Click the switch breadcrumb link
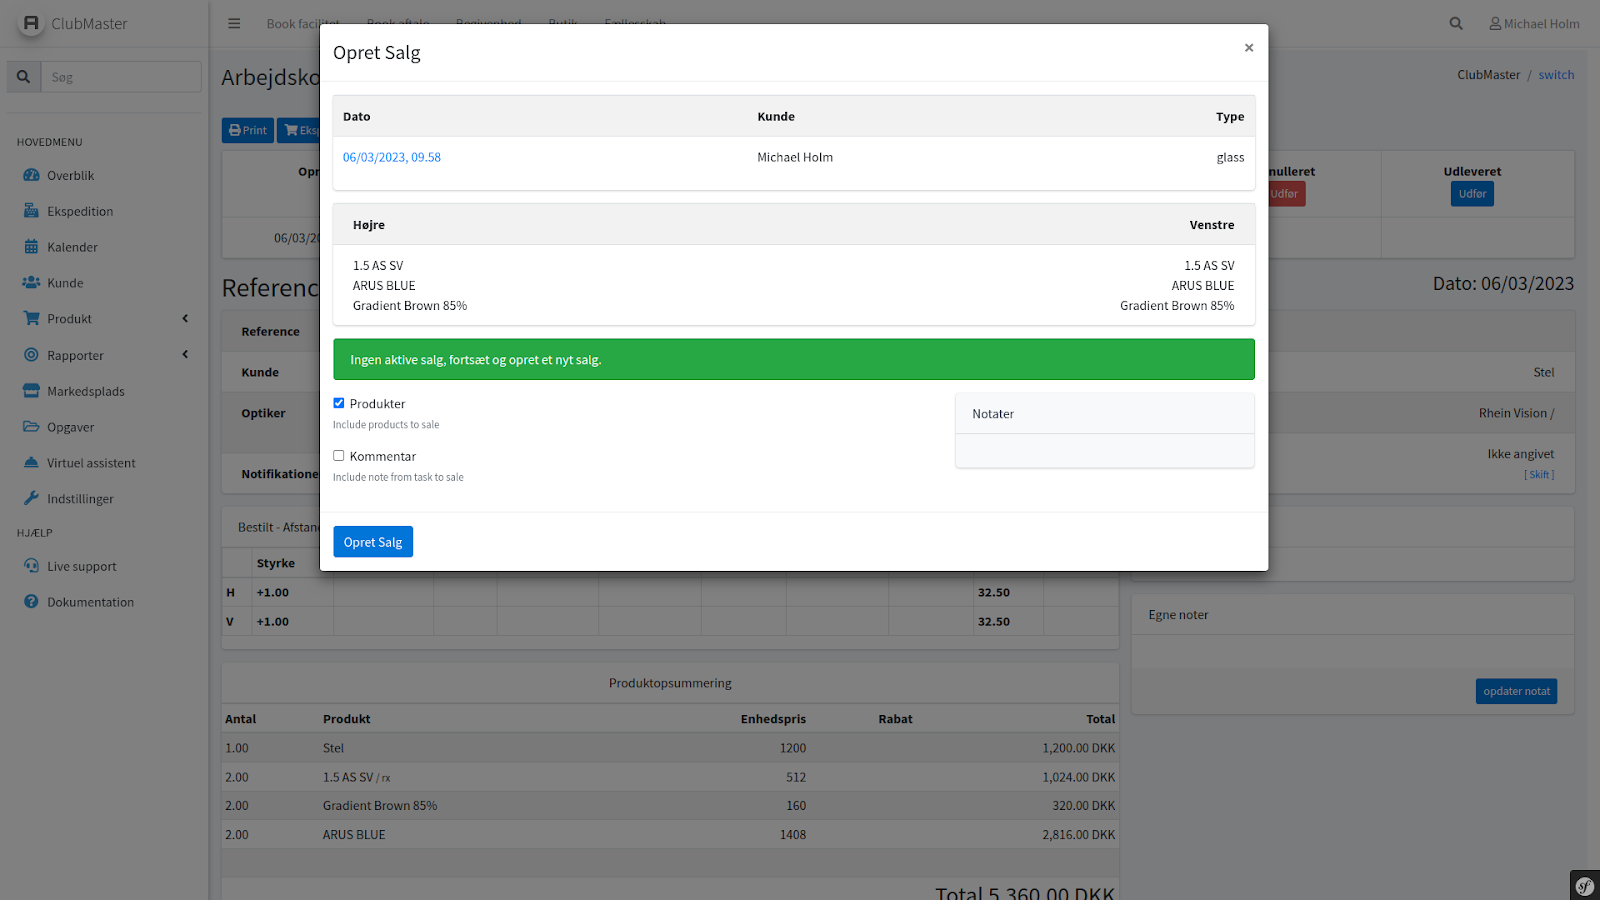This screenshot has height=900, width=1600. [x=1556, y=75]
